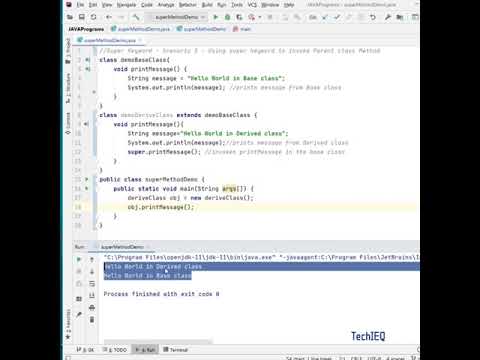Click the Debug bug icon in toolbar
Viewport: 480px width, 360px height.
[227, 17]
